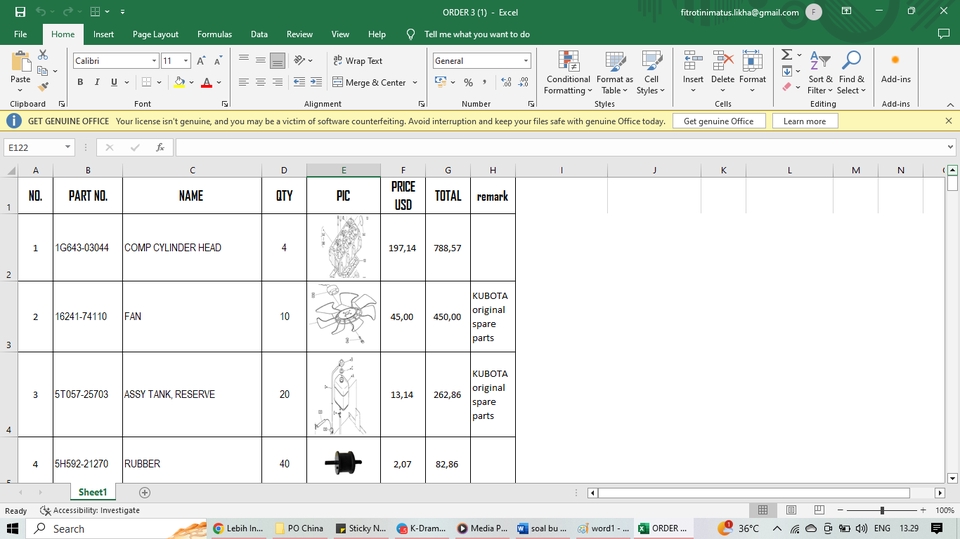Open font color dropdown arrow
The image size is (960, 539).
(x=219, y=82)
